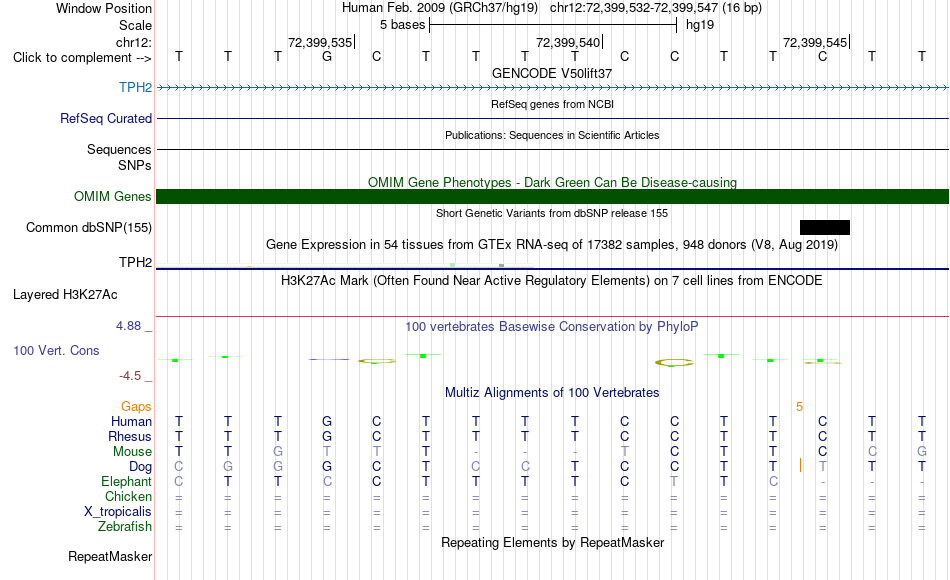Select the orange gap count 5
The height and width of the screenshot is (580, 950).
point(799,407)
